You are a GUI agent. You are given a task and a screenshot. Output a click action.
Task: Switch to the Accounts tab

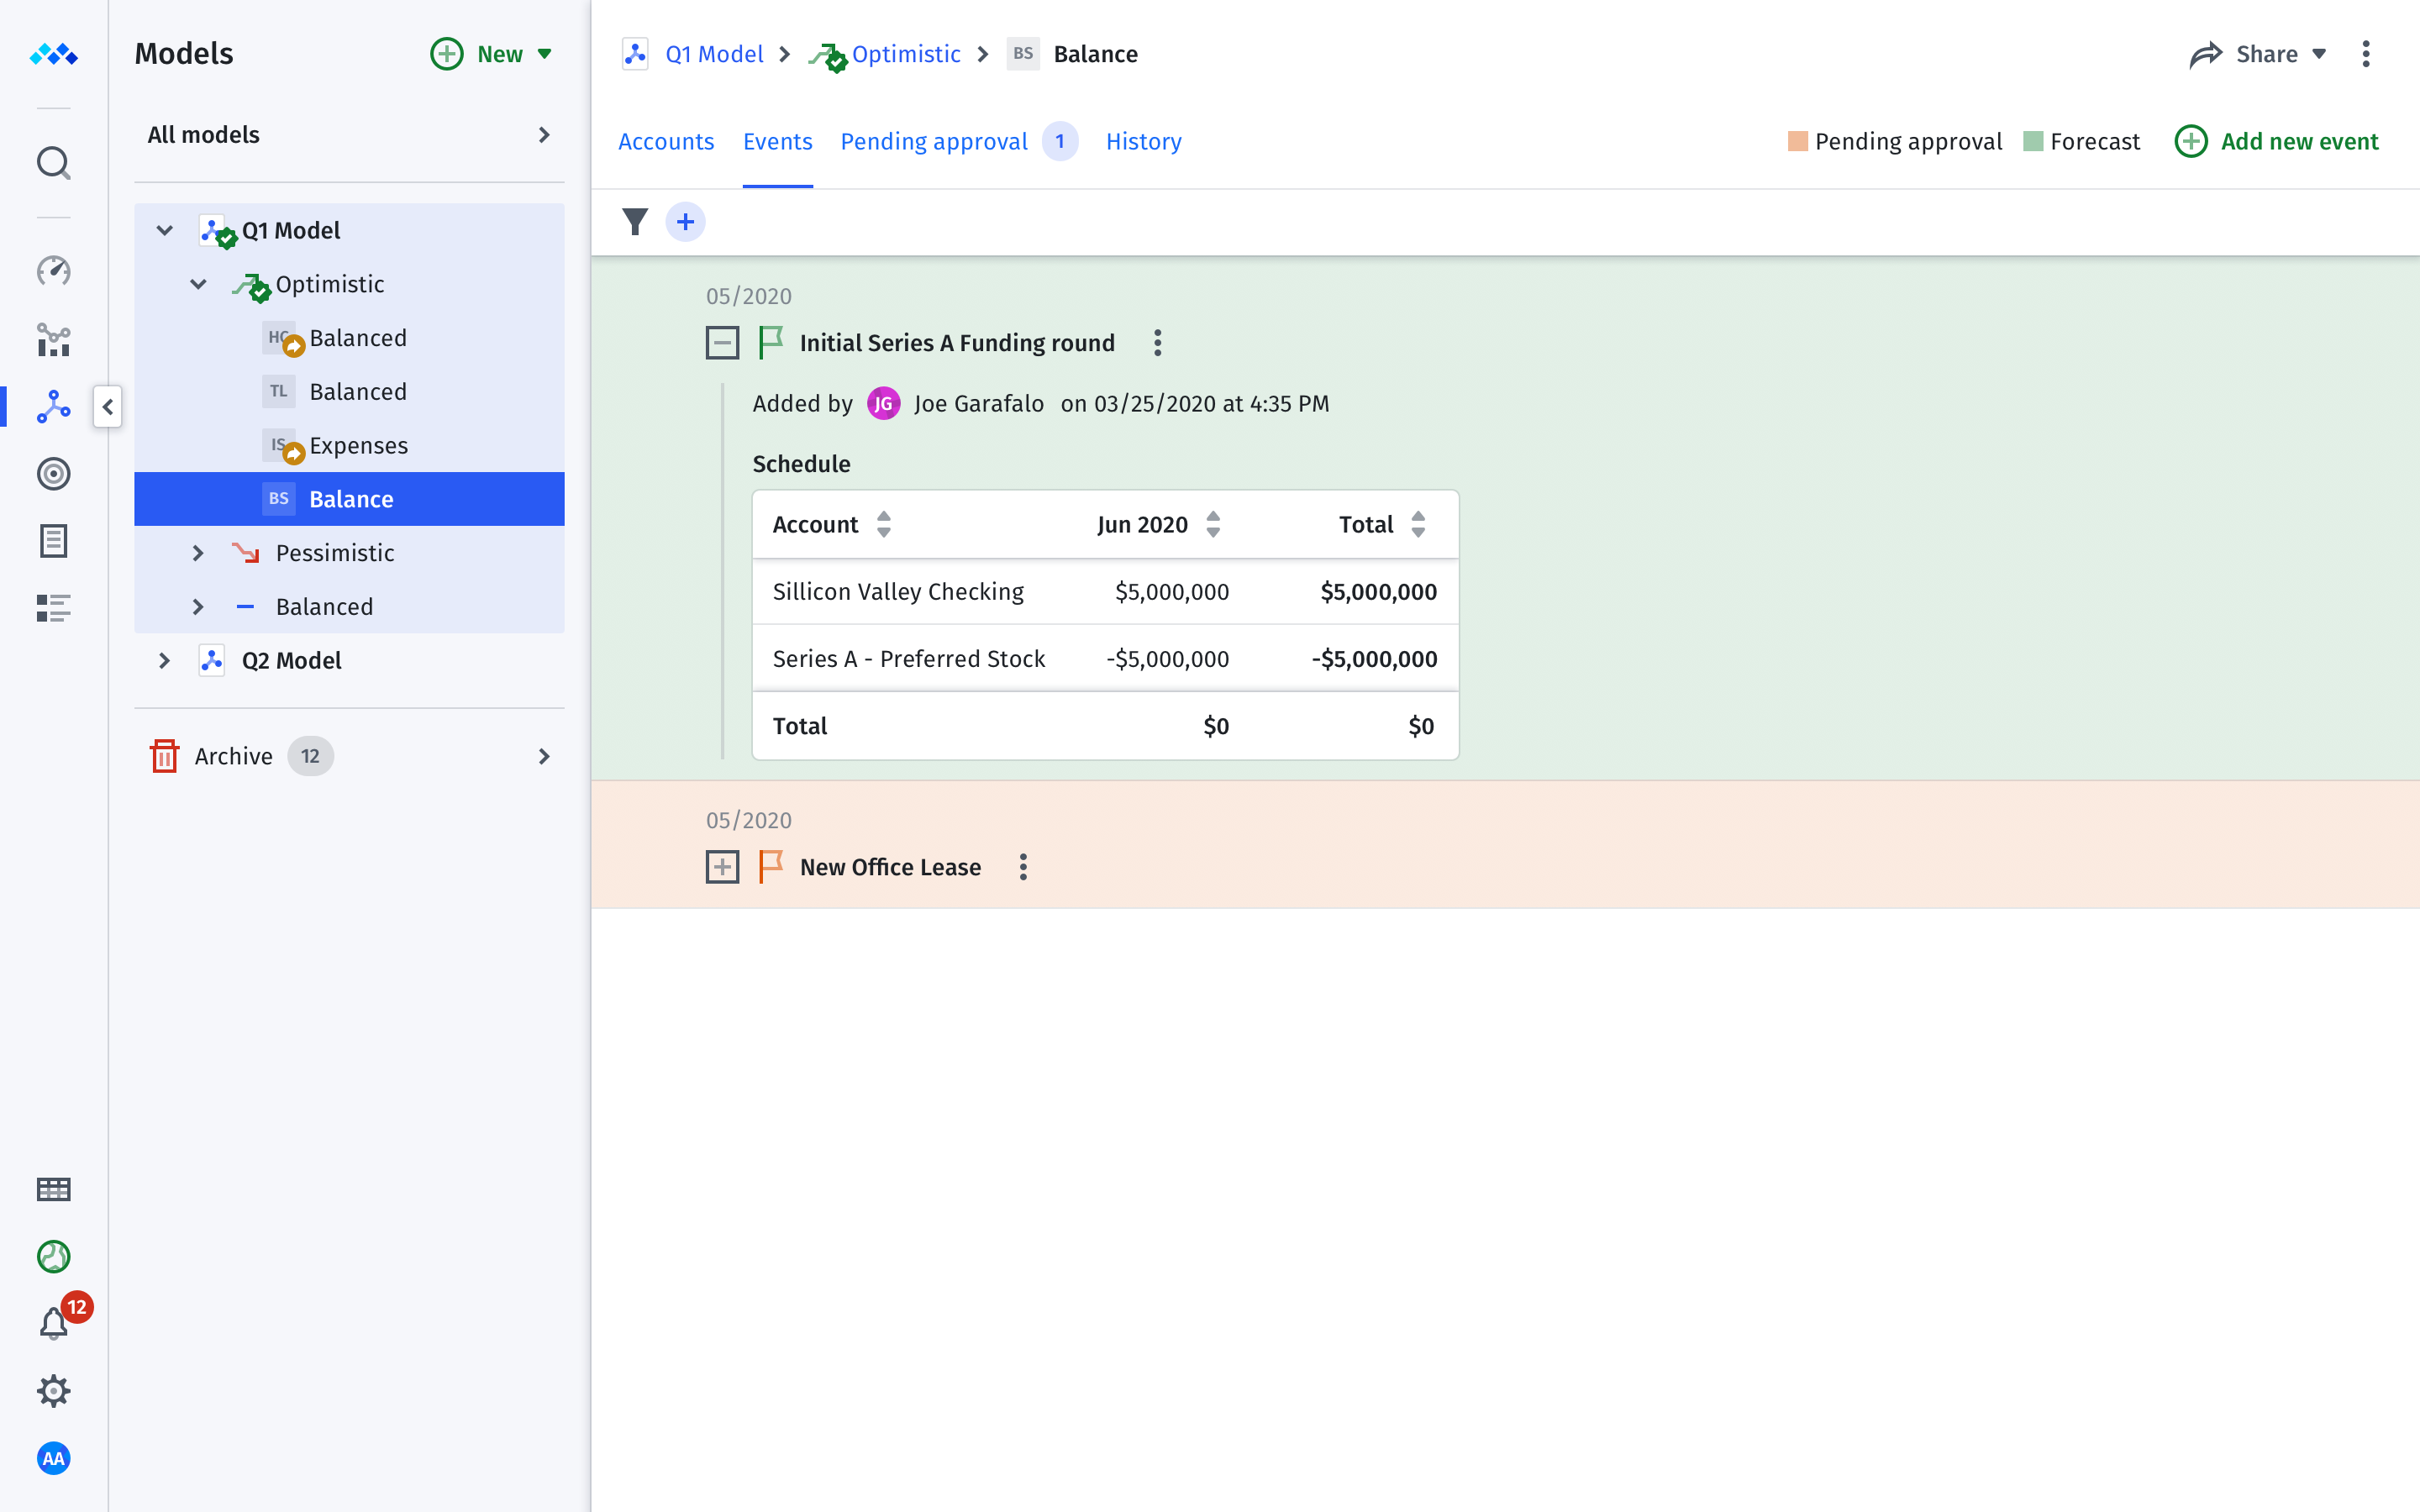tap(666, 141)
